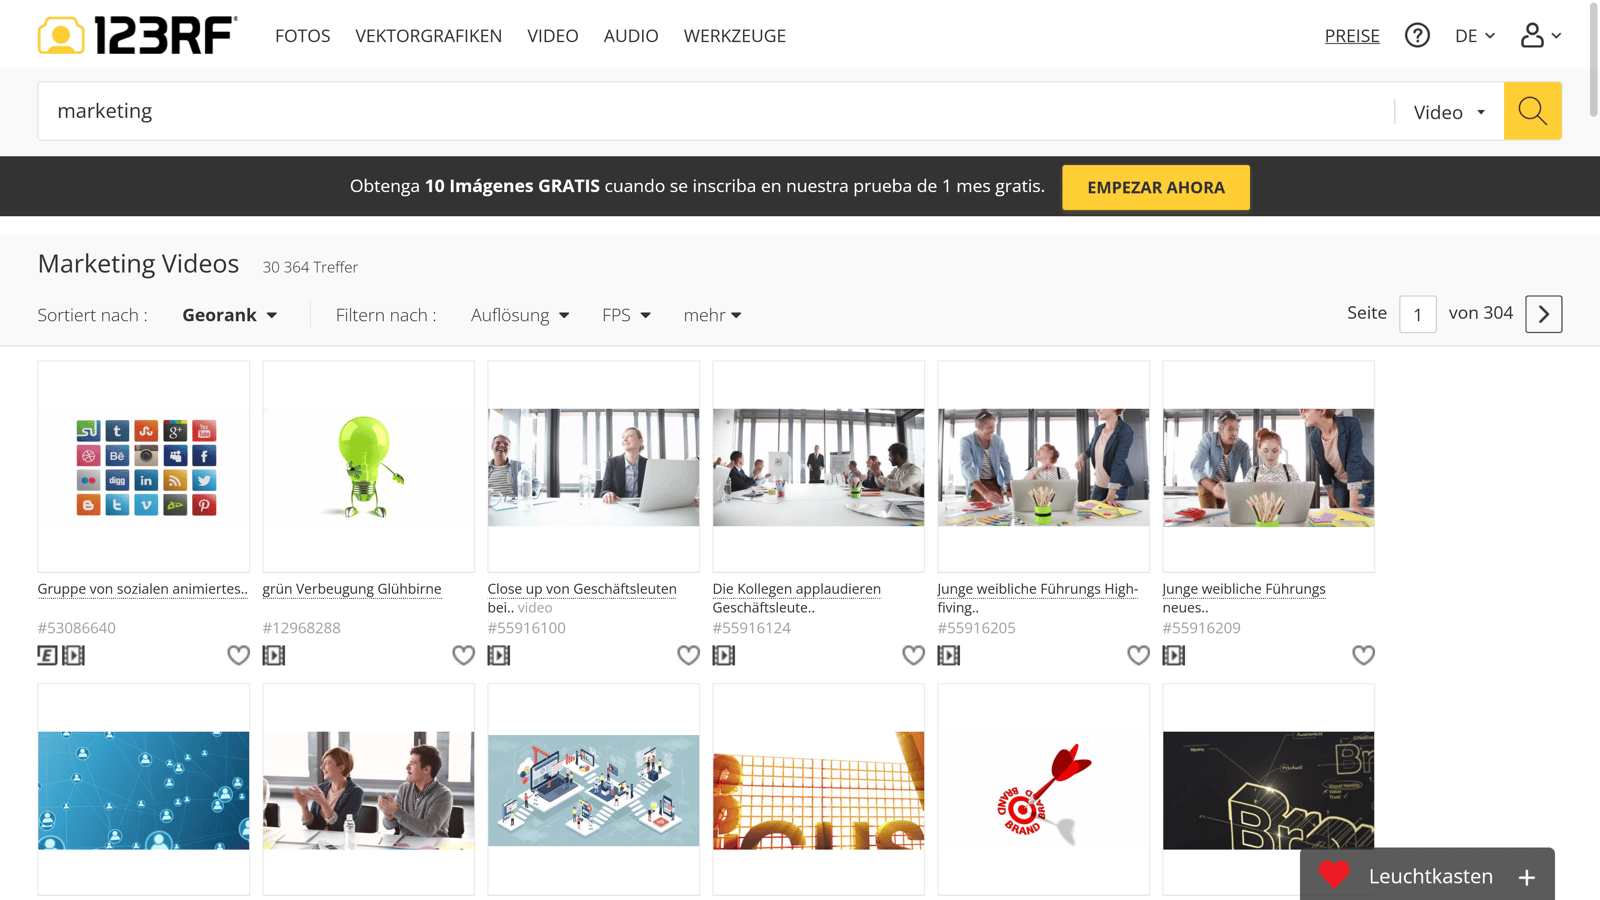The height and width of the screenshot is (900, 1600).
Task: Favorite the grün Verbeugung Glühbirne video
Action: coord(463,655)
